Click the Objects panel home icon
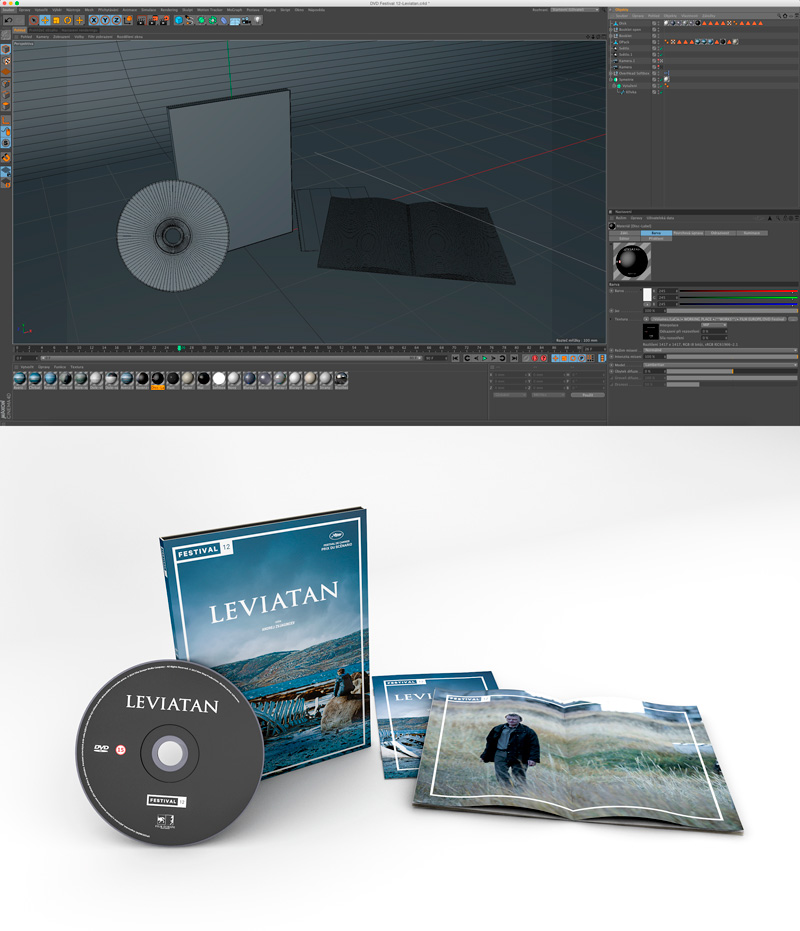 pos(785,15)
